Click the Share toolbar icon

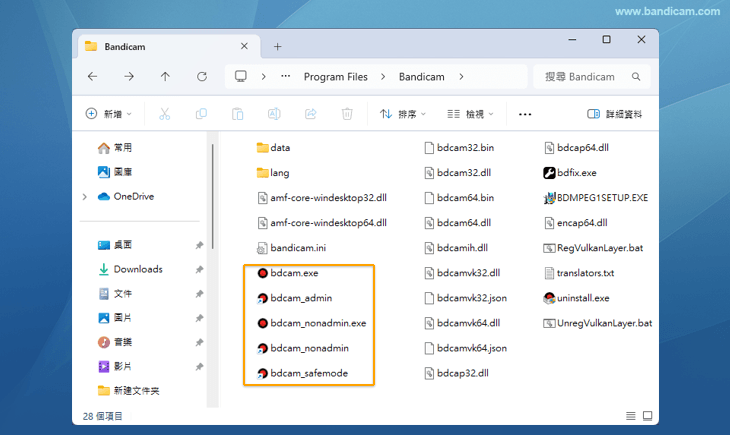tap(311, 114)
